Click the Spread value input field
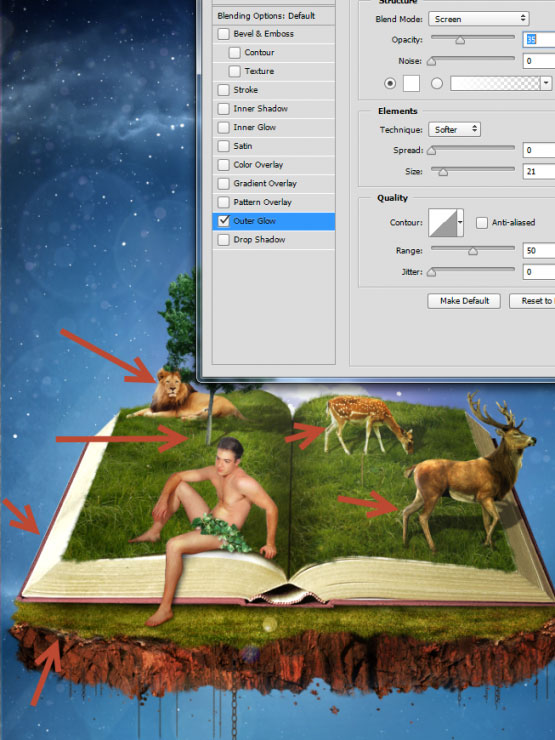Image resolution: width=555 pixels, height=740 pixels. [x=539, y=150]
